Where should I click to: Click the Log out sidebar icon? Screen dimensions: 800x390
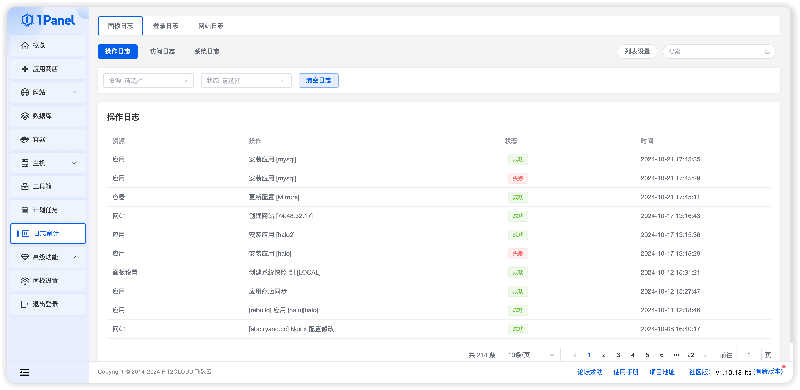pos(23,304)
